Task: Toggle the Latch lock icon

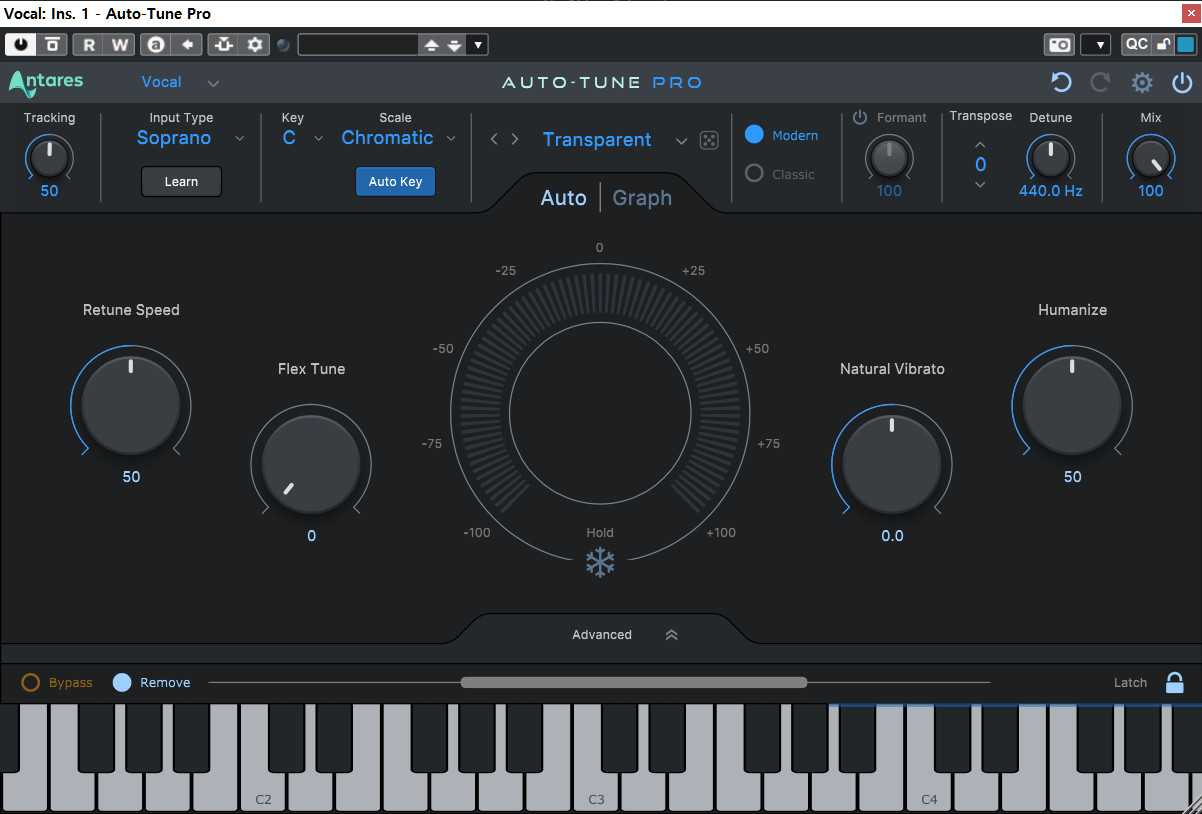Action: pyautogui.click(x=1175, y=683)
